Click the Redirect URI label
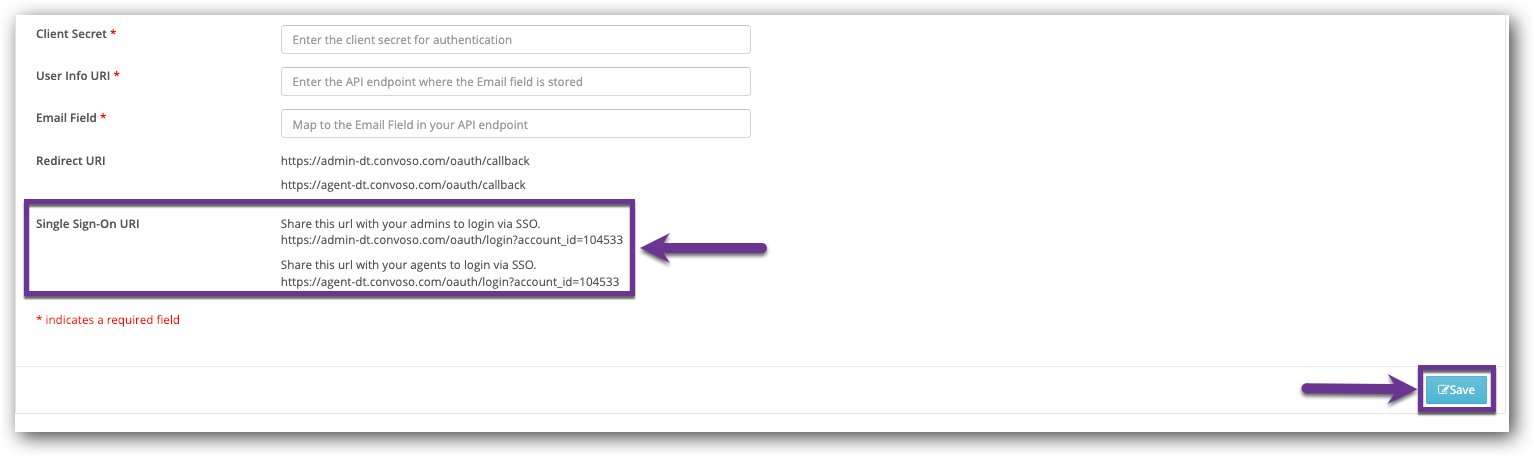This screenshot has width=1534, height=457. click(71, 160)
